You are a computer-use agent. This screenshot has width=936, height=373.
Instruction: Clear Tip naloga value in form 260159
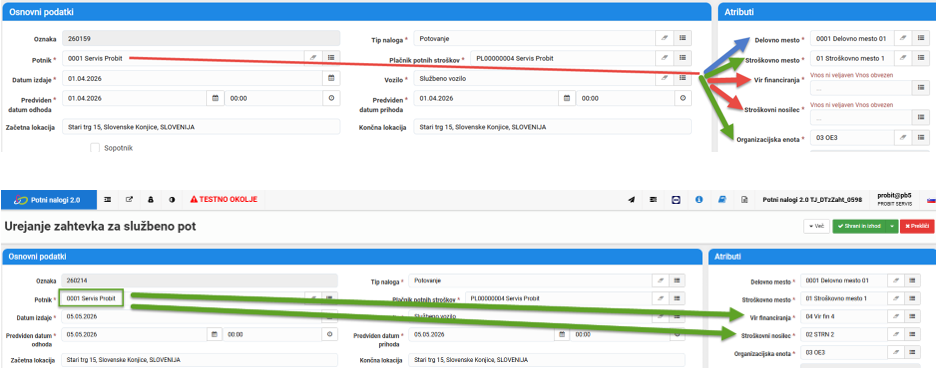pos(664,39)
